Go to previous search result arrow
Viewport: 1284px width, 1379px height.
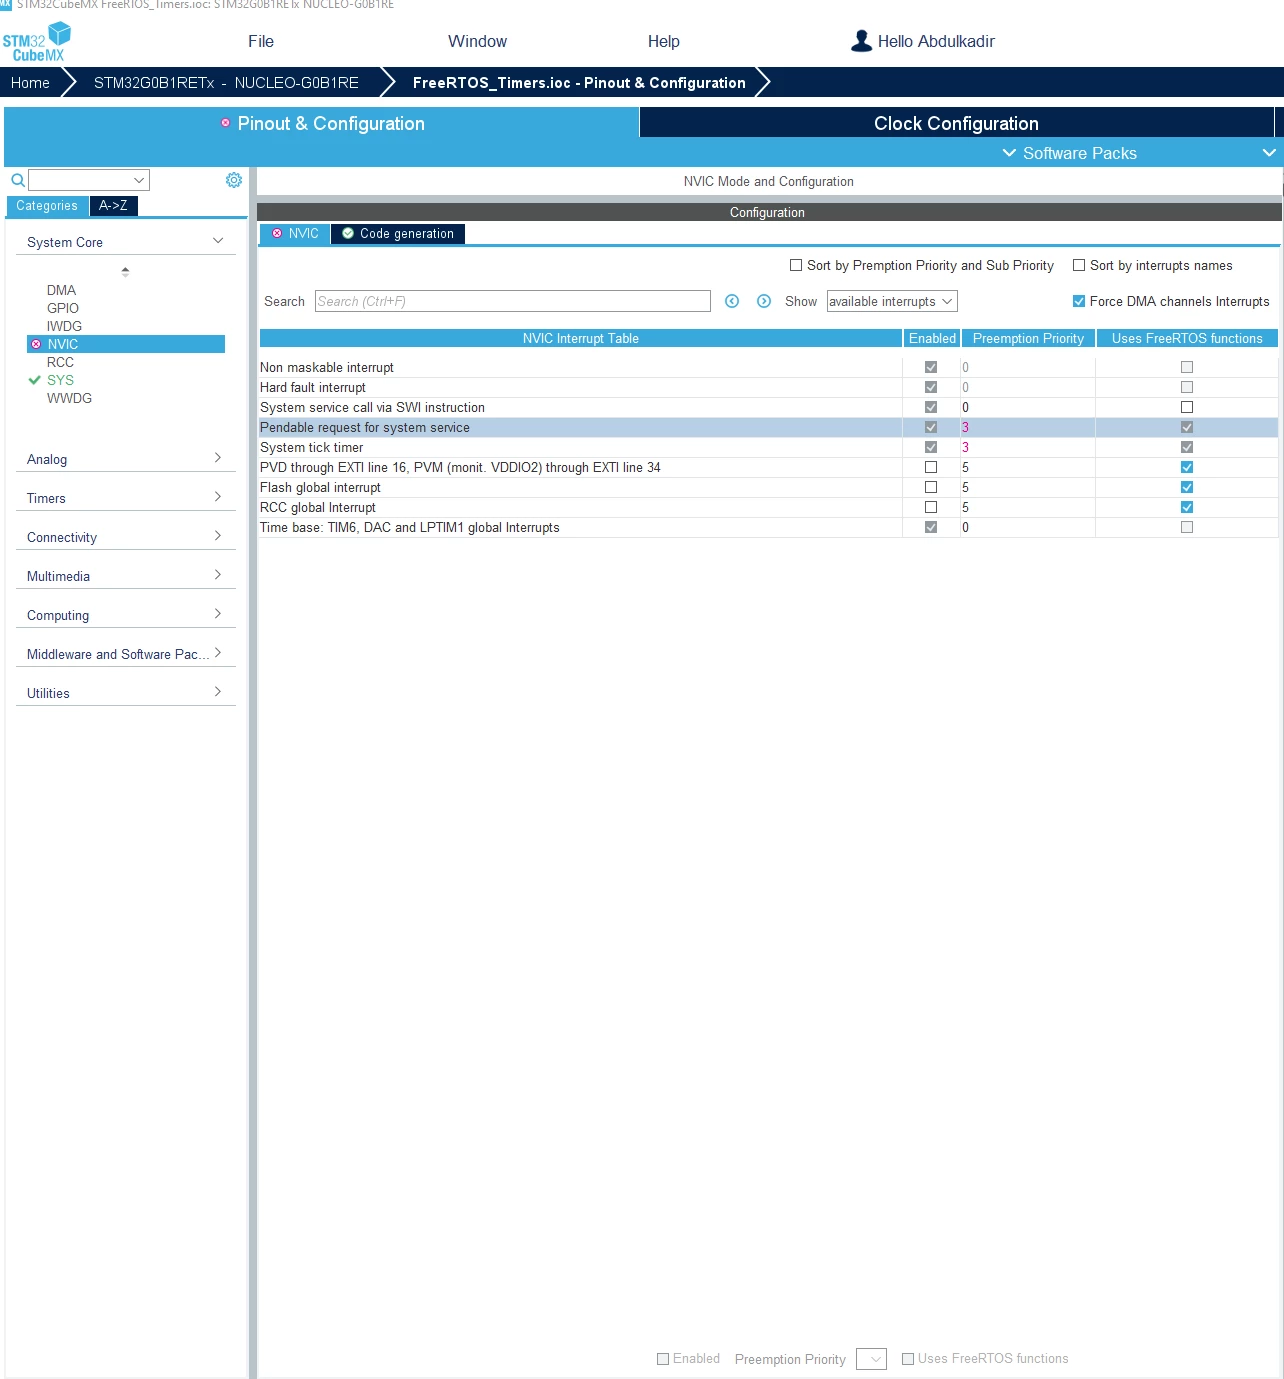point(732,301)
